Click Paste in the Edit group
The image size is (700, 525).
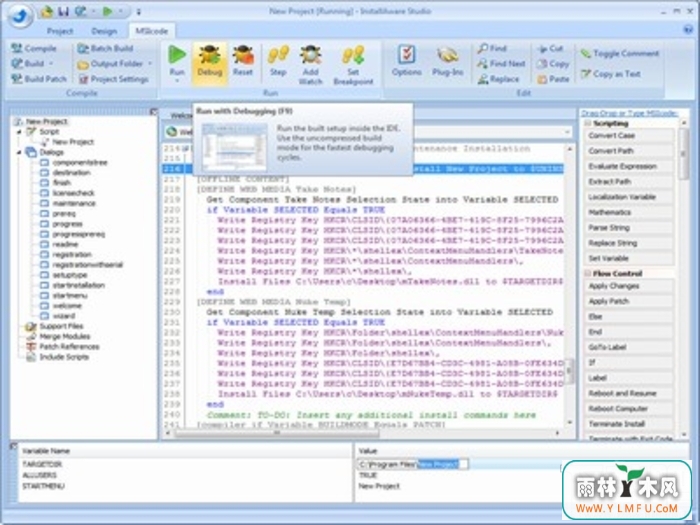click(x=553, y=79)
